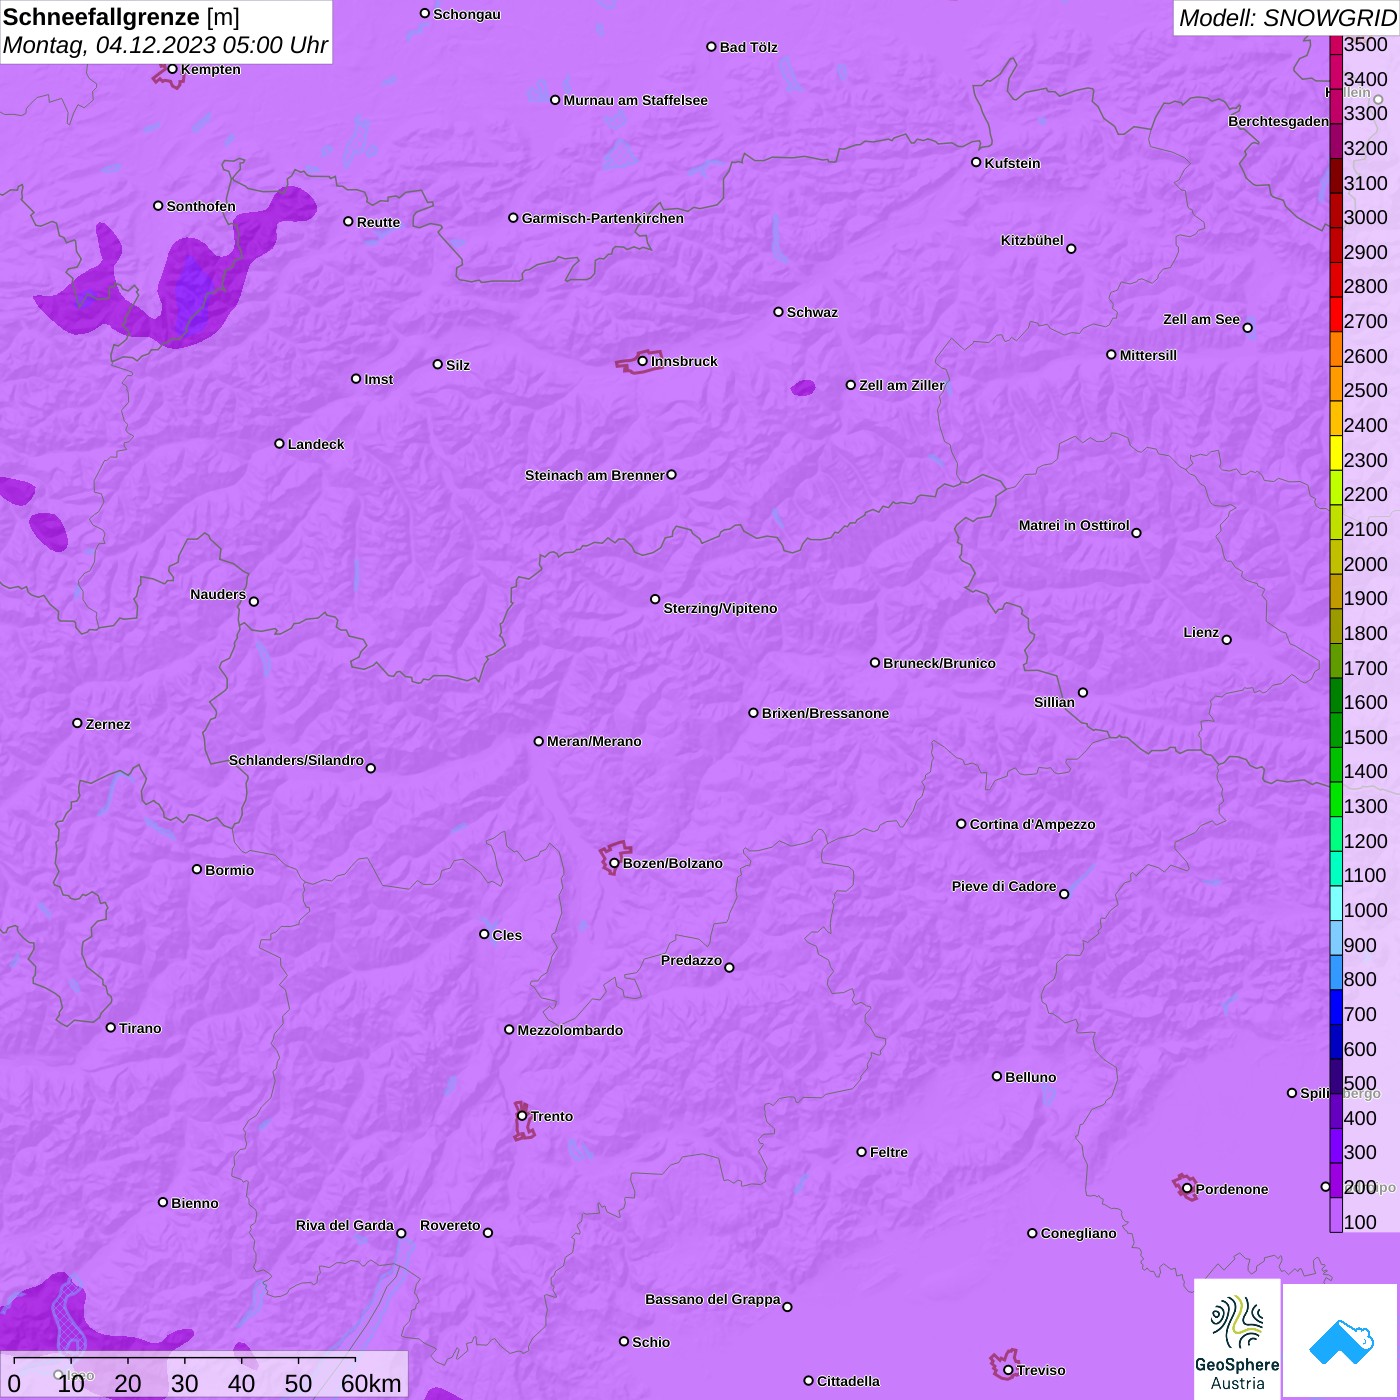Click the Sillian location dot
Viewport: 1400px width, 1400px height.
(x=1083, y=692)
